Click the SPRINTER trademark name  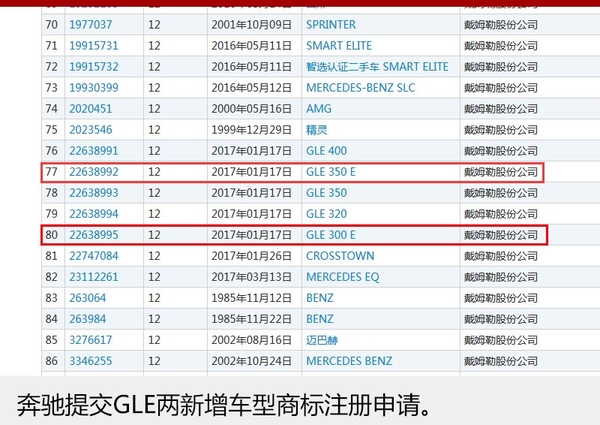(x=331, y=25)
